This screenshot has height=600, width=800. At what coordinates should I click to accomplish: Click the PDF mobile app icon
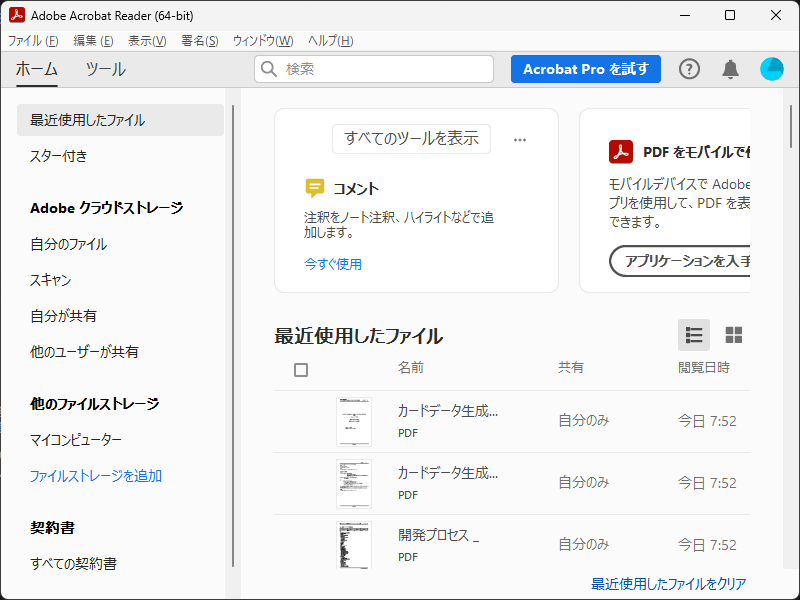point(621,152)
